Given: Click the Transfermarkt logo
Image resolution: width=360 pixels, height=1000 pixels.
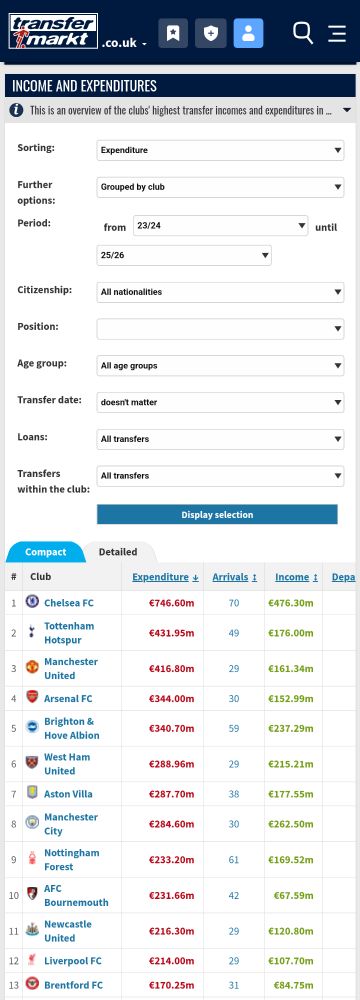Looking at the screenshot, I should 54,32.
